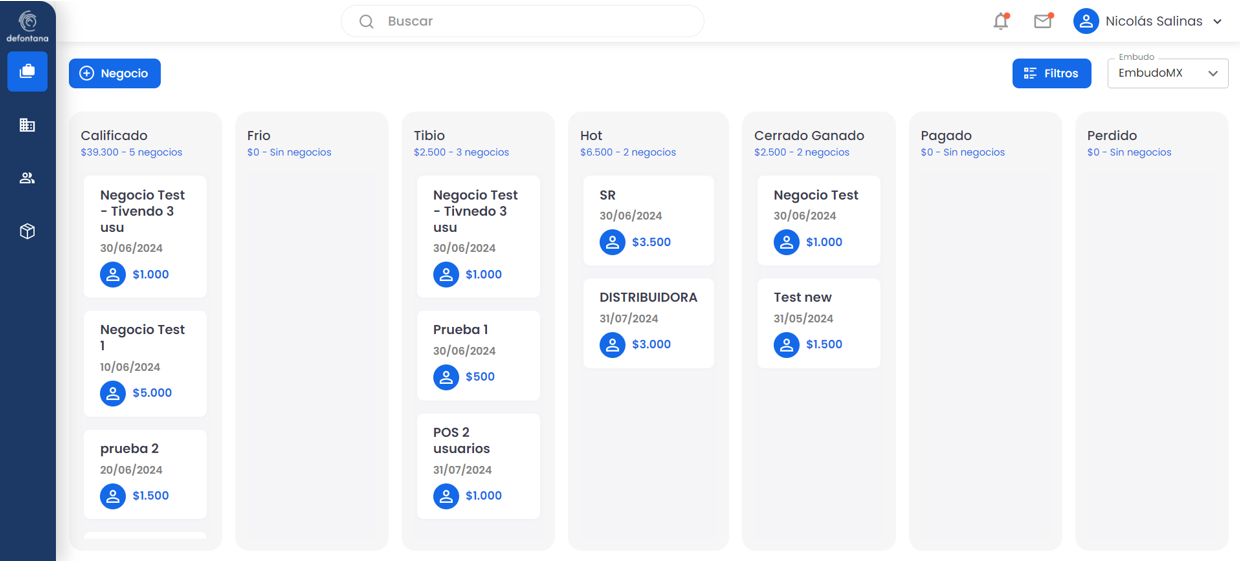Click the add Negocio button
Viewport: 1240px width, 561px height.
[x=115, y=73]
